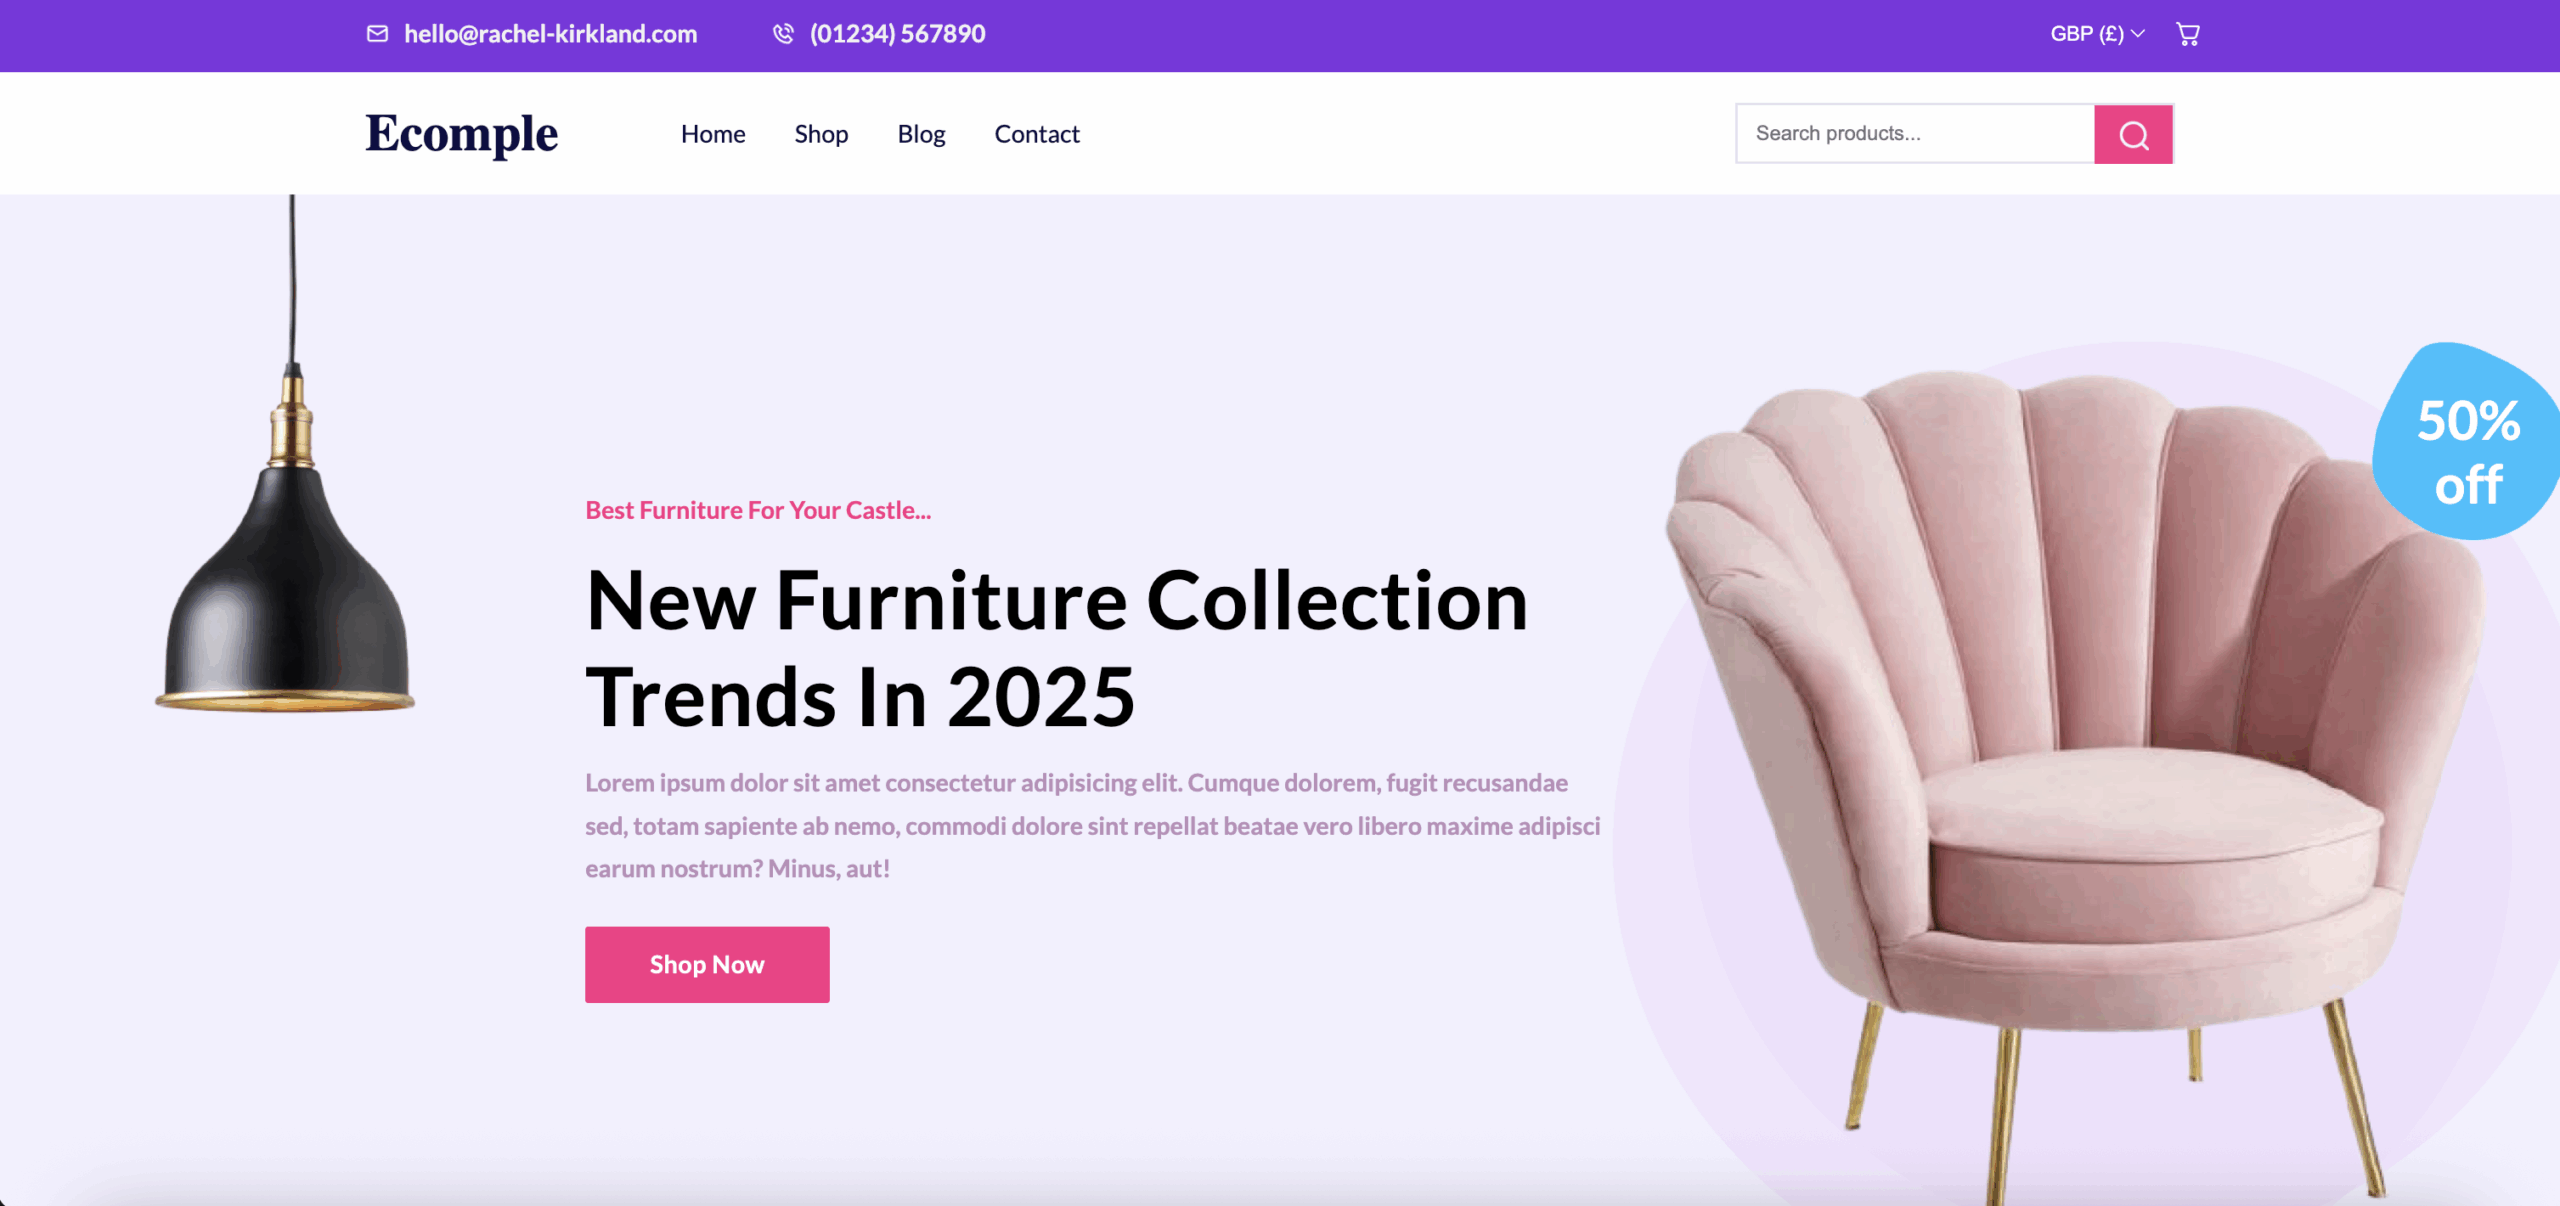Focus the Search products input field
2560x1206 pixels.
(x=1915, y=134)
